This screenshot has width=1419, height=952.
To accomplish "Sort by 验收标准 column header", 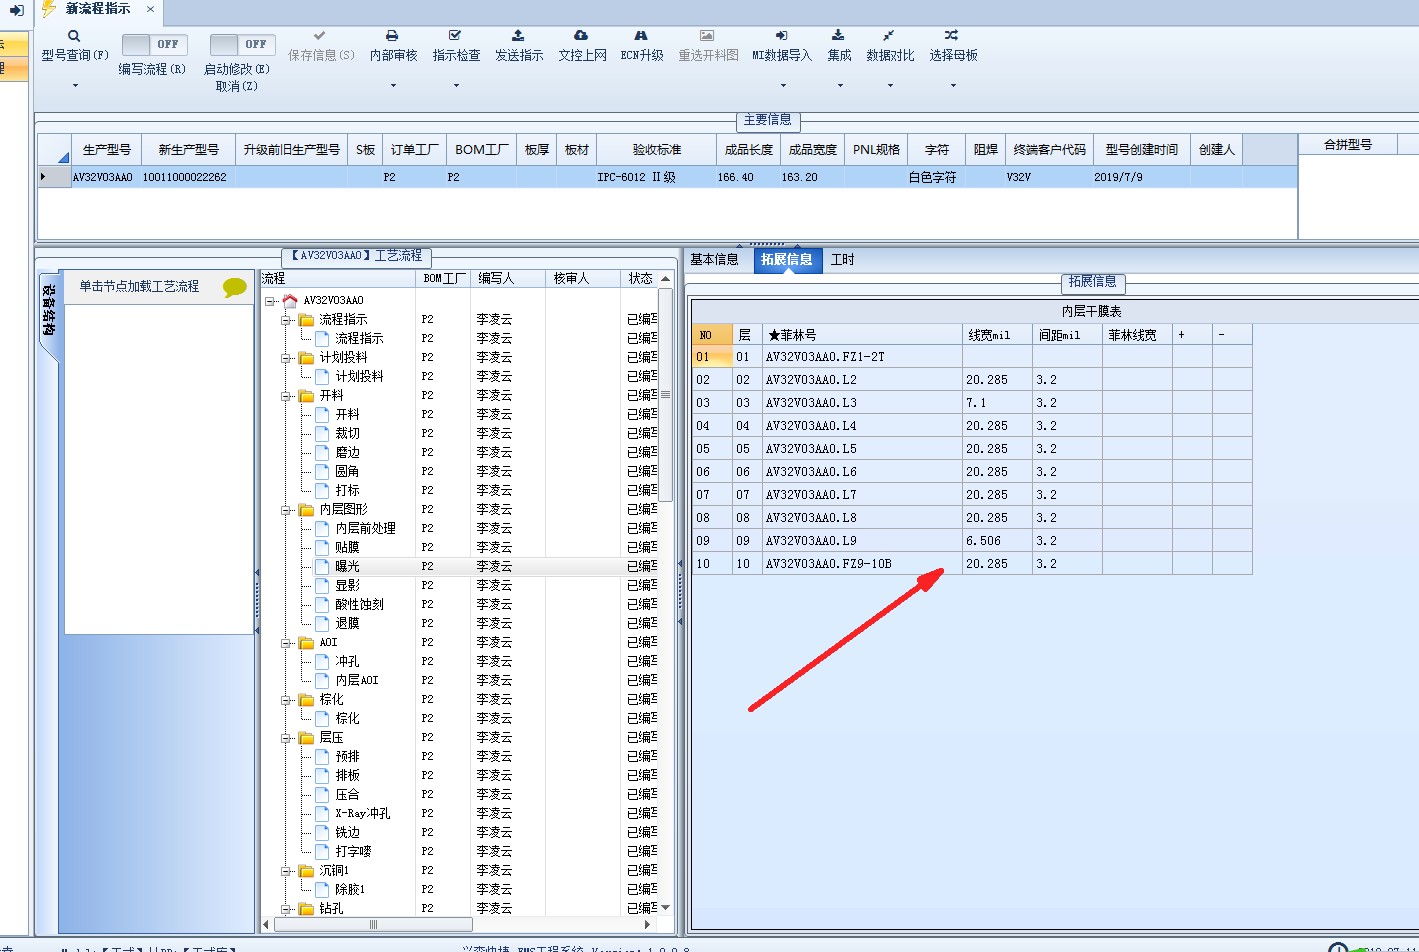I will coord(657,150).
